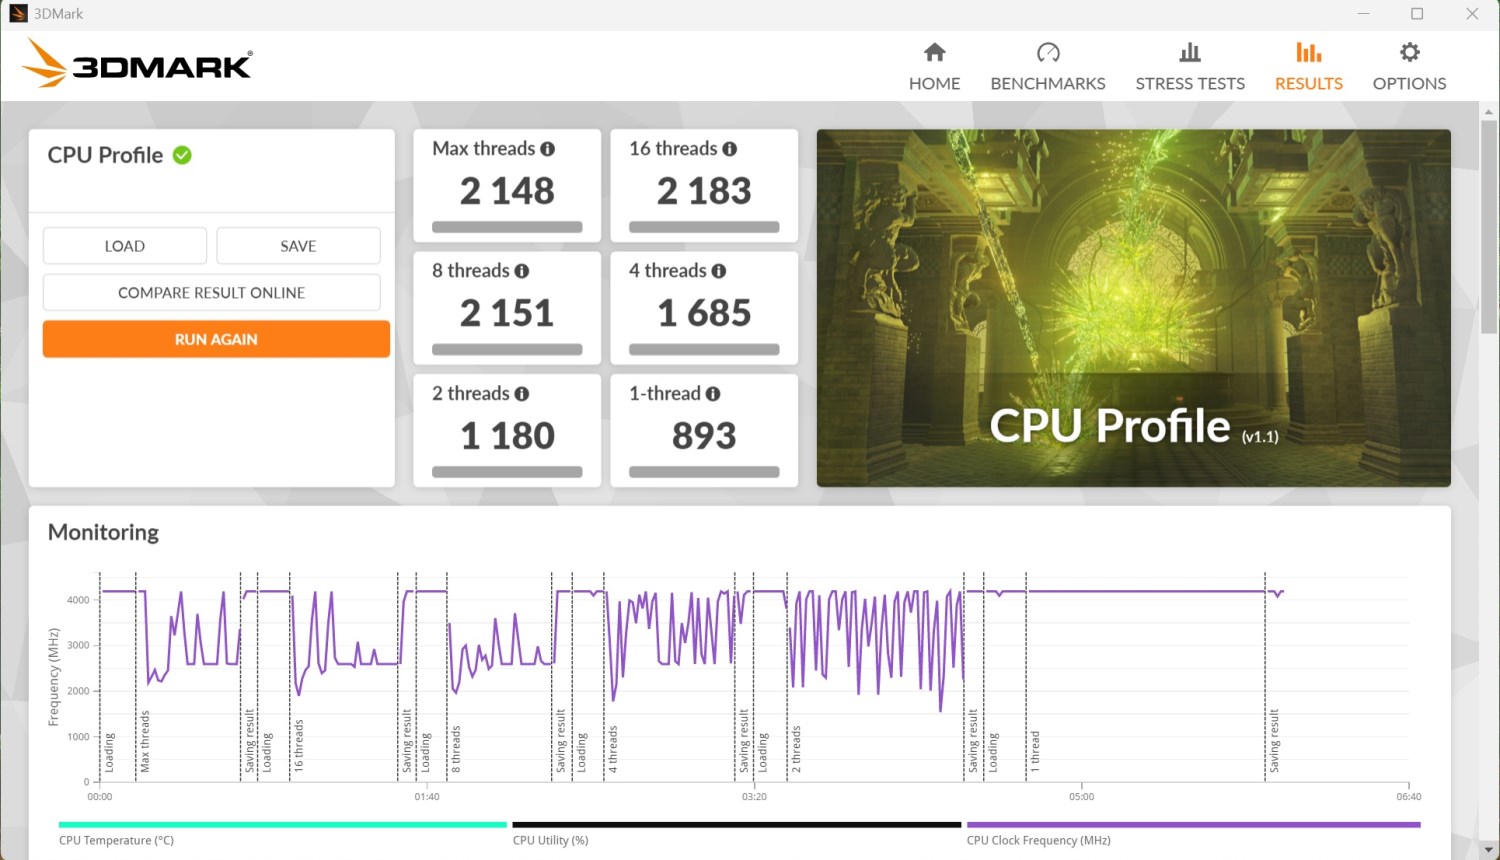The height and width of the screenshot is (860, 1500).
Task: Click the vertical scrollbar thumb
Action: pyautogui.click(x=1489, y=229)
